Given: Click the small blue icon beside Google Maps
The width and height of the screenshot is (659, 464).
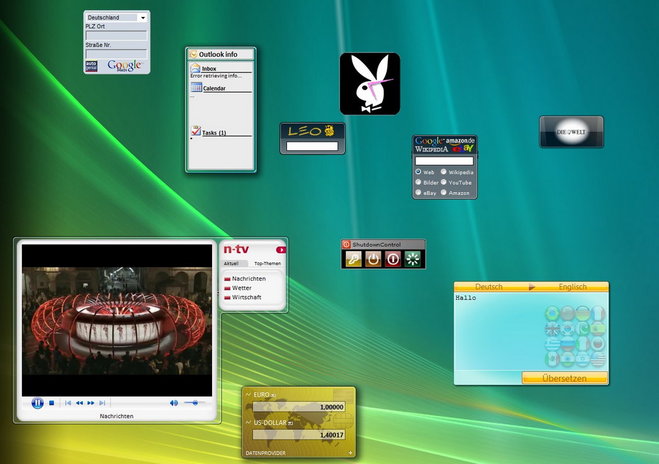Looking at the screenshot, I should [91, 66].
